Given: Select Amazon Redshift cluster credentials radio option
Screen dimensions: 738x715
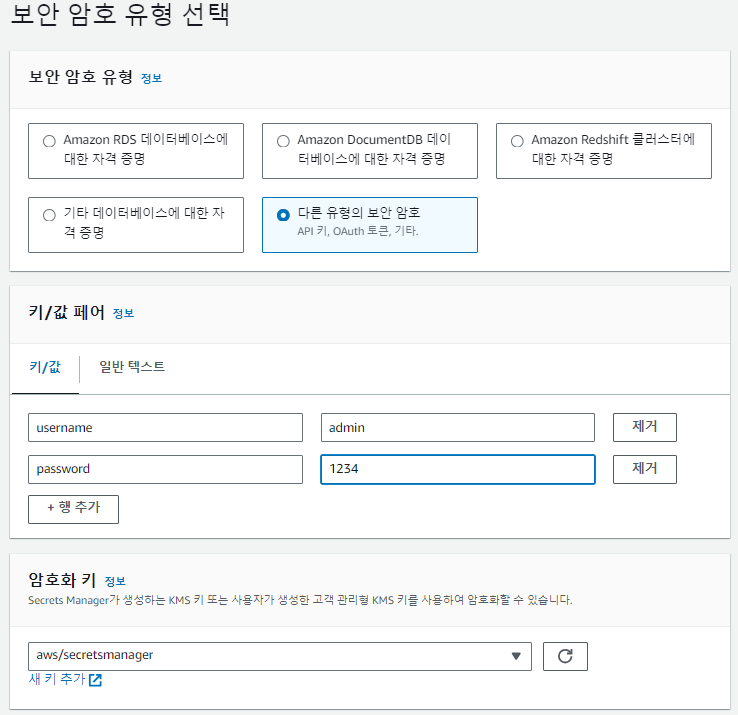Looking at the screenshot, I should 517,141.
